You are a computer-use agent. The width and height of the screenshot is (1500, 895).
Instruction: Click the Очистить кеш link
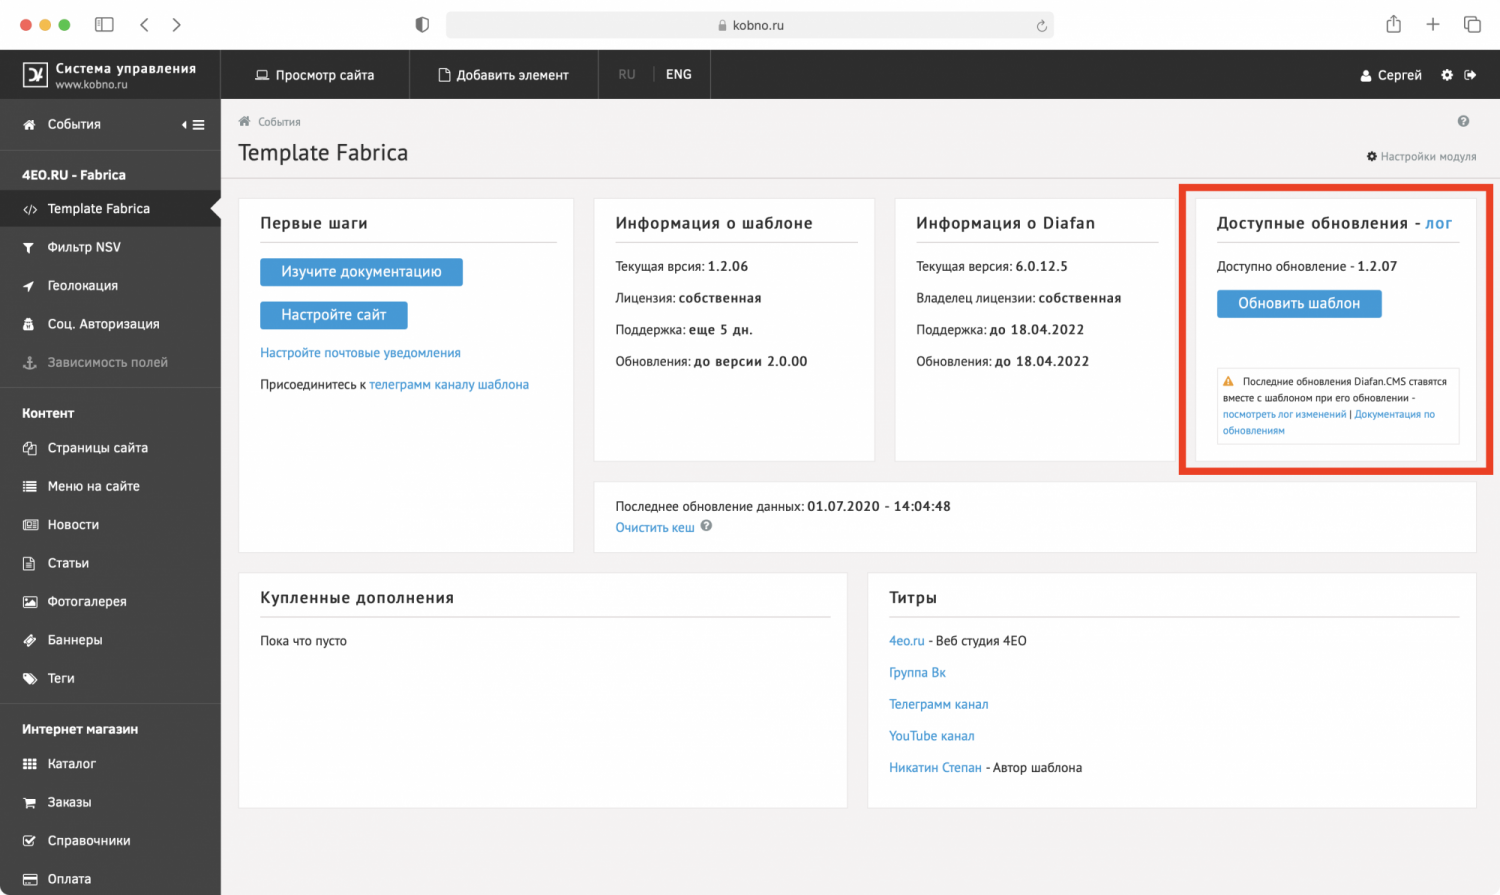pyautogui.click(x=654, y=528)
